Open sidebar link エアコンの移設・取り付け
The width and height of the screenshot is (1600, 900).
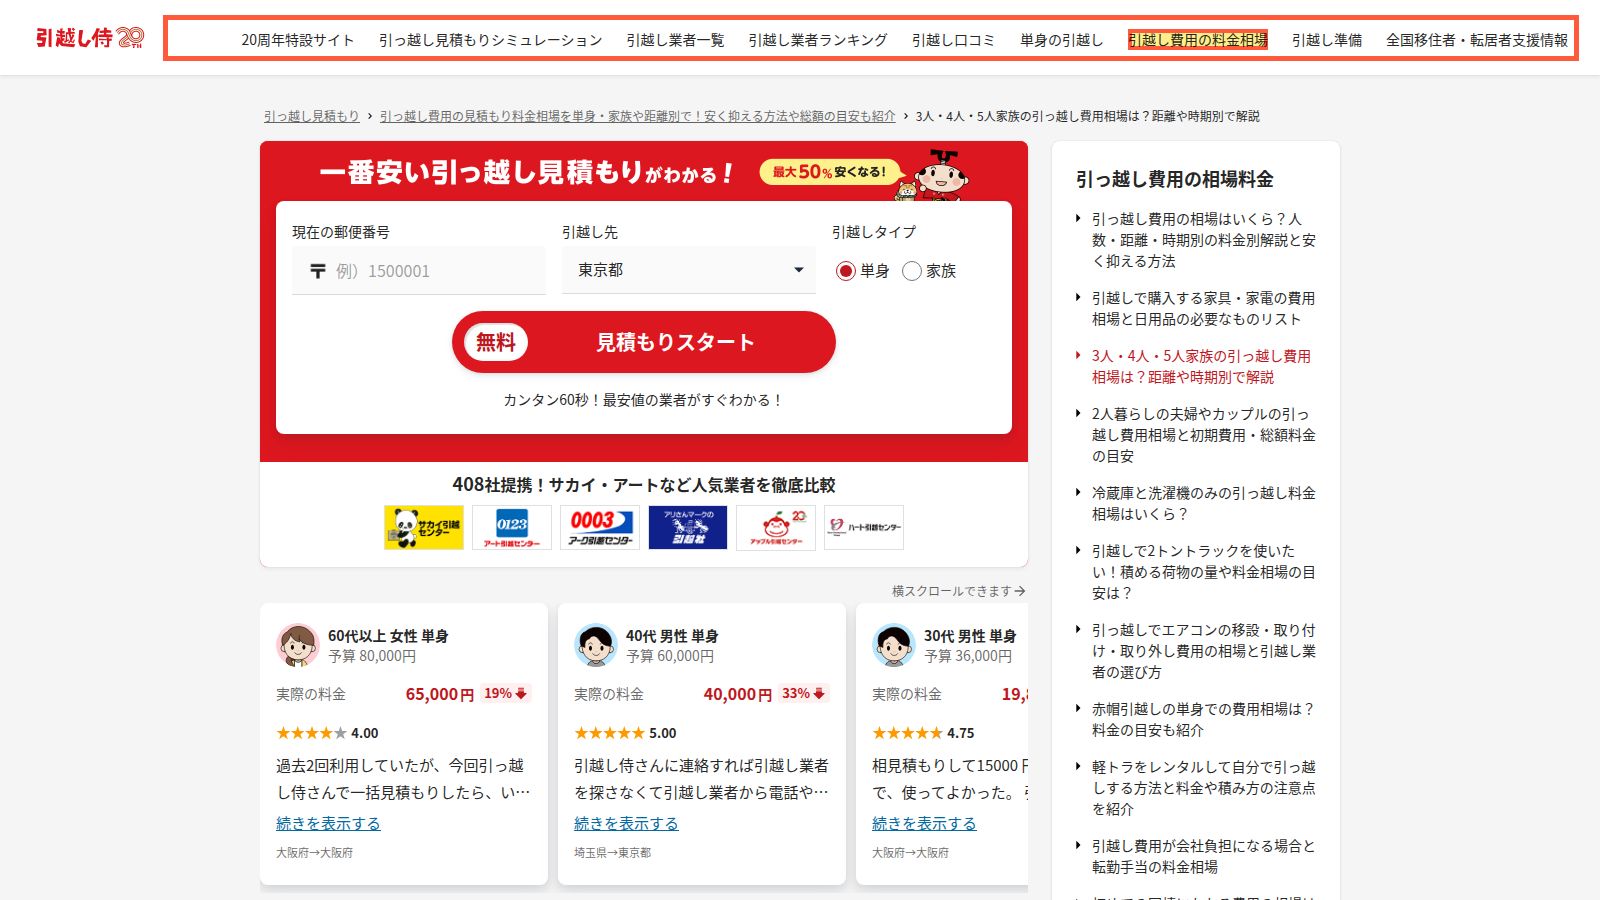[x=1203, y=651]
